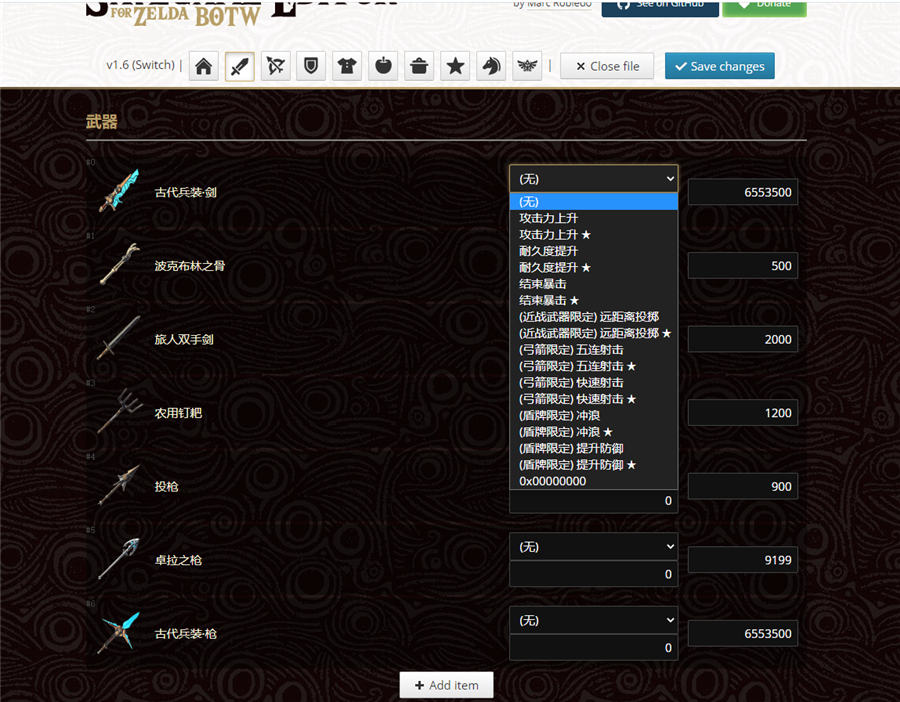900x702 pixels.
Task: Select (盾牌限定) 冲浪 without star
Action: pyautogui.click(x=593, y=416)
